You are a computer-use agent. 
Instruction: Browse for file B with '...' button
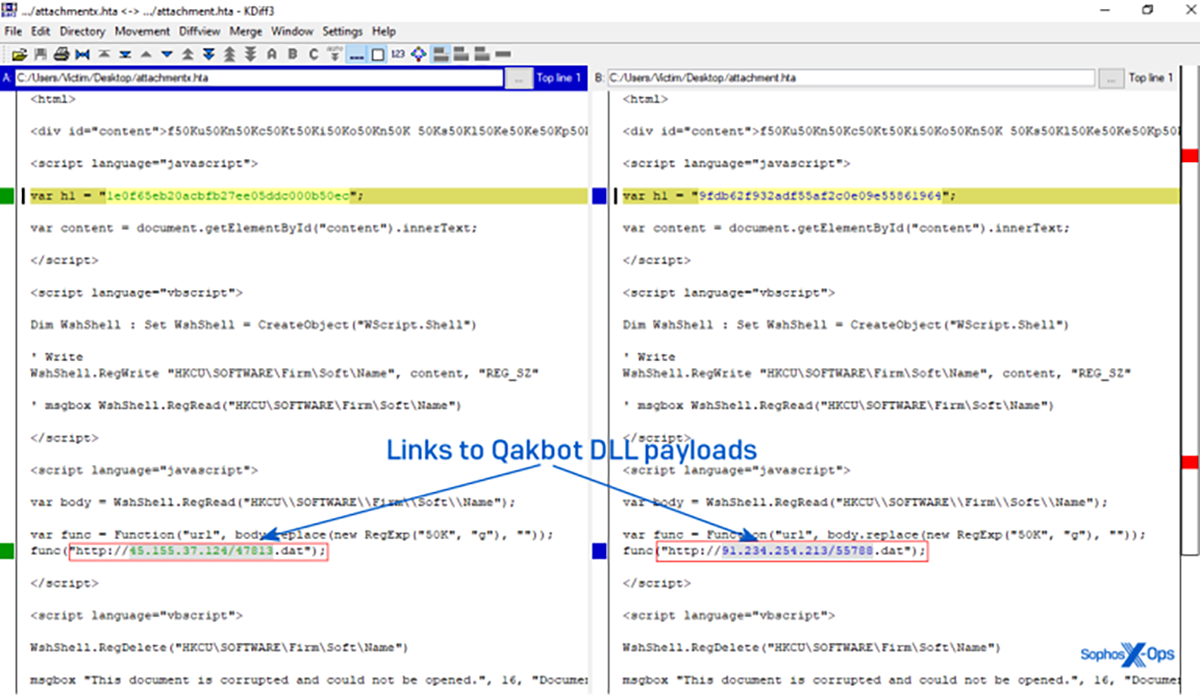coord(1110,77)
